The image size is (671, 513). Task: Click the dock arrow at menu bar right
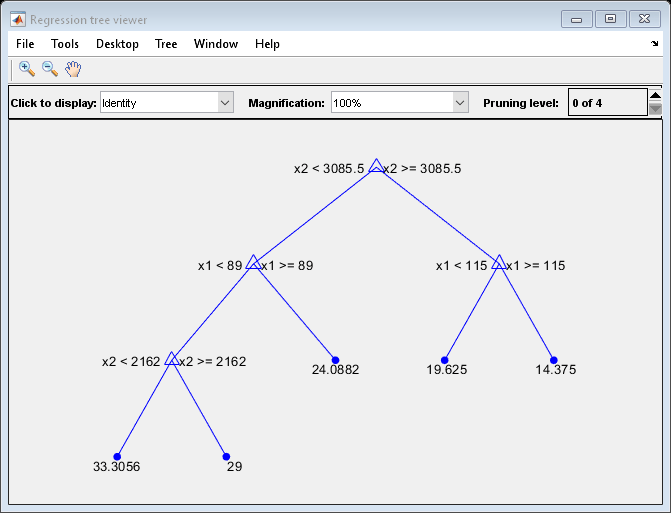coord(654,44)
